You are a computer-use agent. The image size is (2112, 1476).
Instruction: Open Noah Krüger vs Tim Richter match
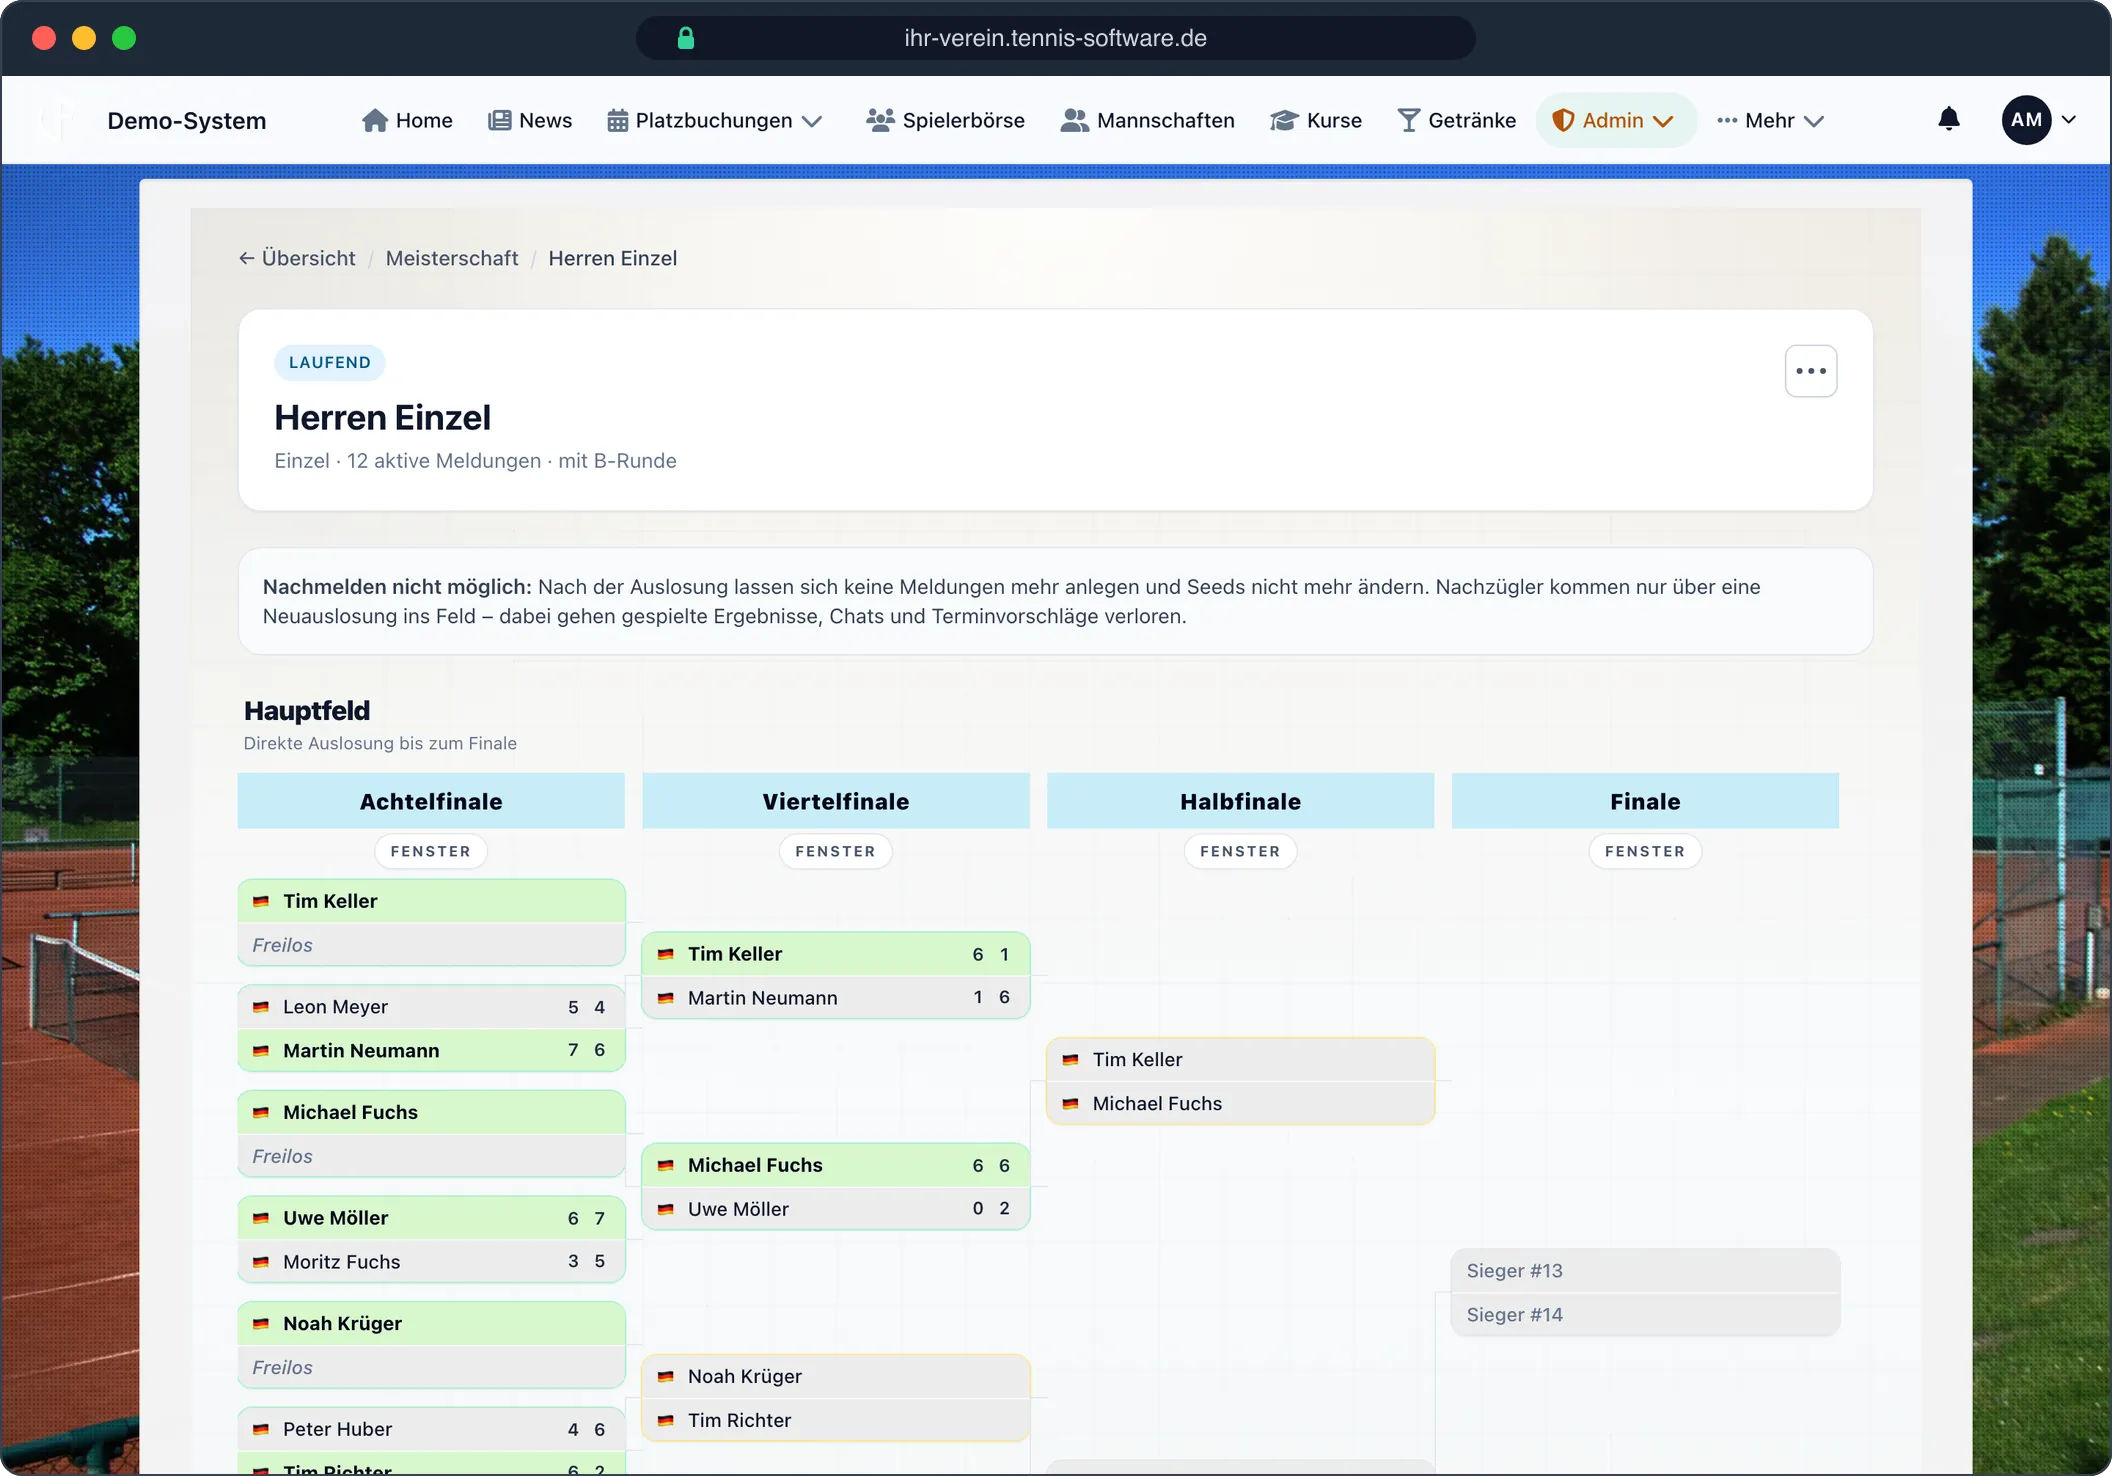tap(836, 1398)
